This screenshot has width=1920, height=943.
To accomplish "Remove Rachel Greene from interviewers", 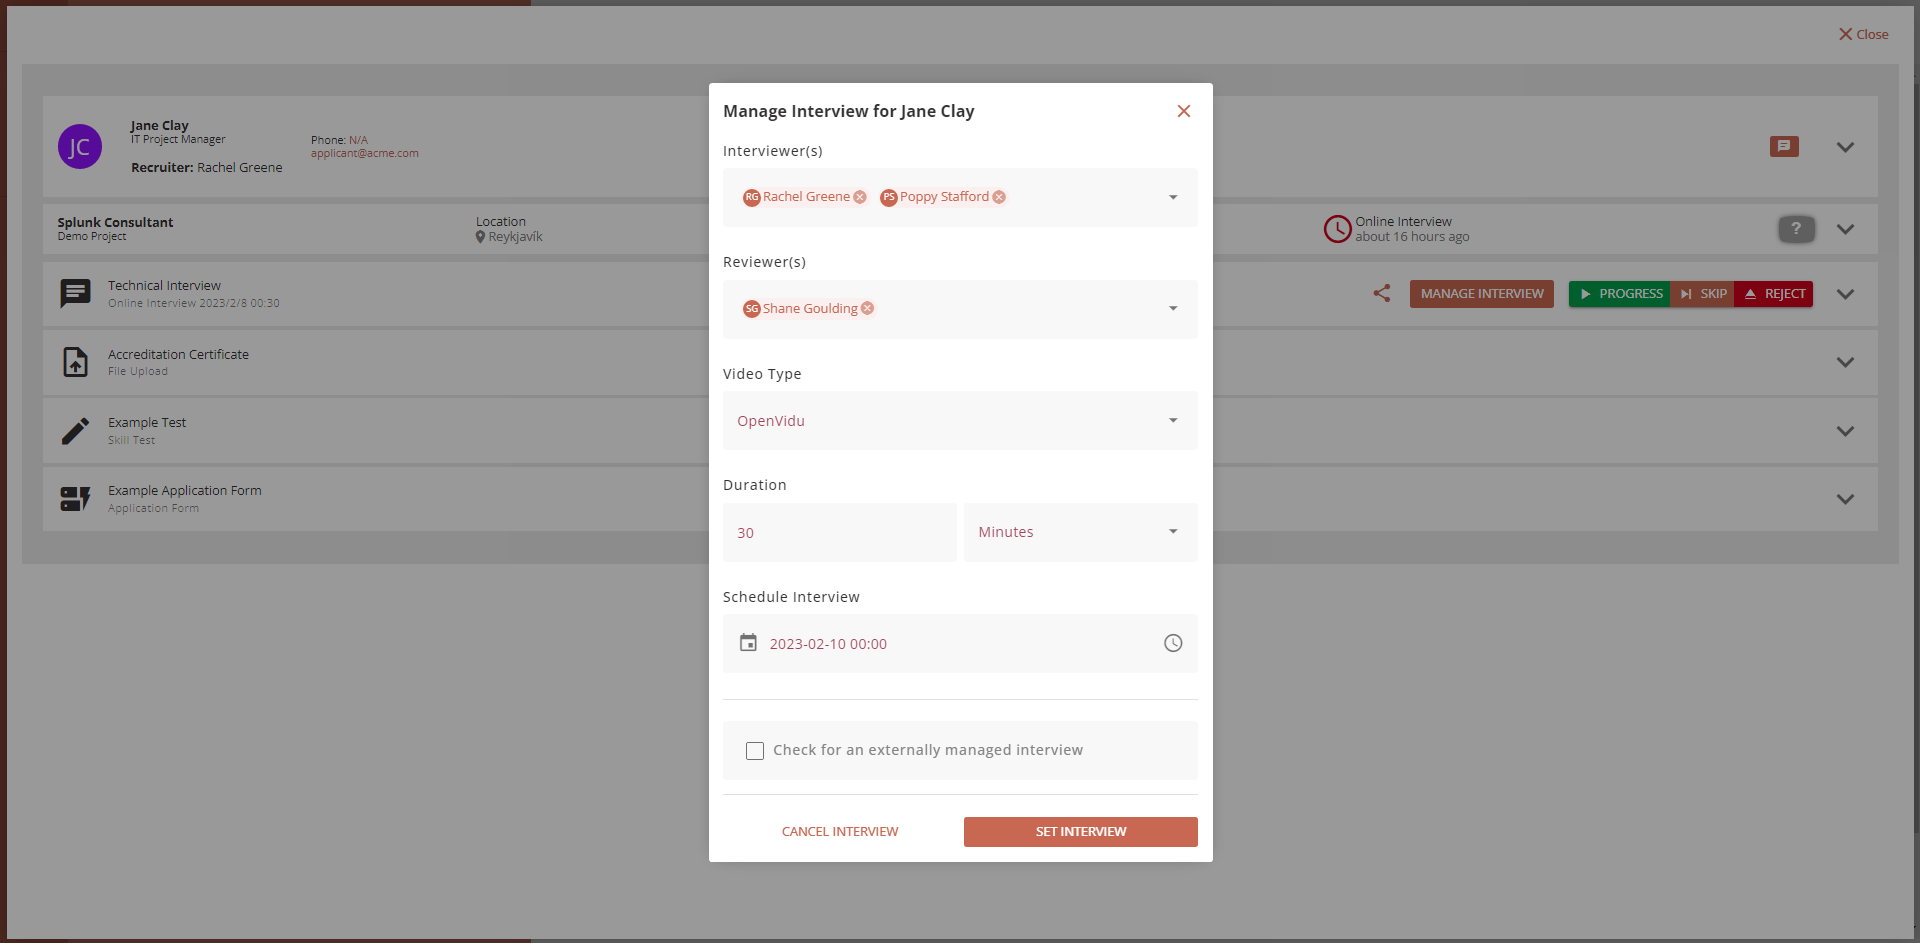I will click(x=860, y=197).
